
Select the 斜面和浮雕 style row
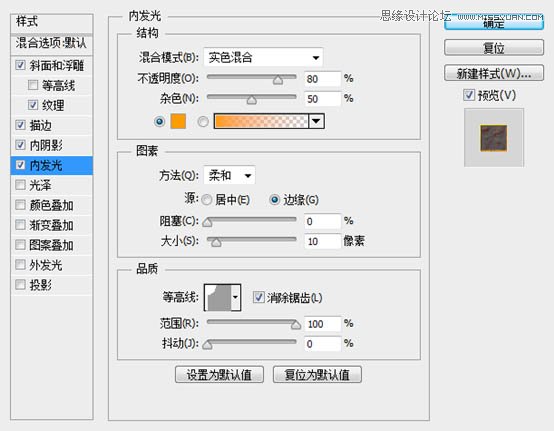click(x=52, y=65)
